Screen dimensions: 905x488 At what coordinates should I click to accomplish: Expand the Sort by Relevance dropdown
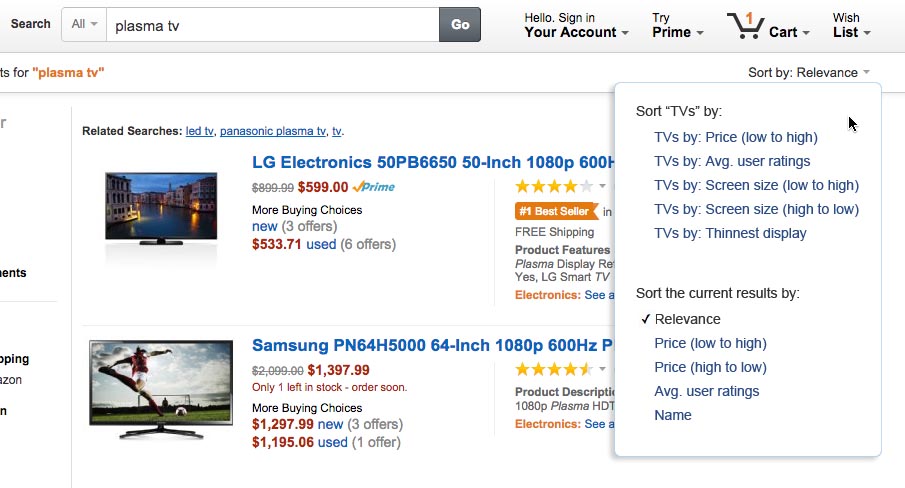click(x=808, y=72)
